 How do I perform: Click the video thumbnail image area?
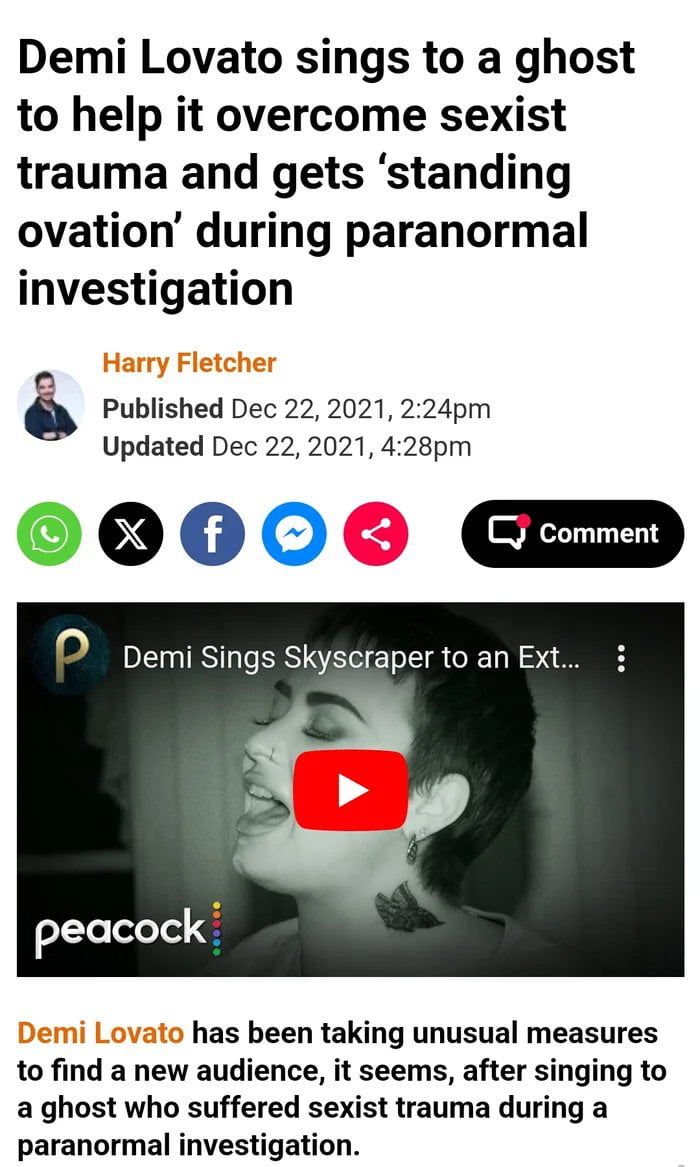click(350, 789)
